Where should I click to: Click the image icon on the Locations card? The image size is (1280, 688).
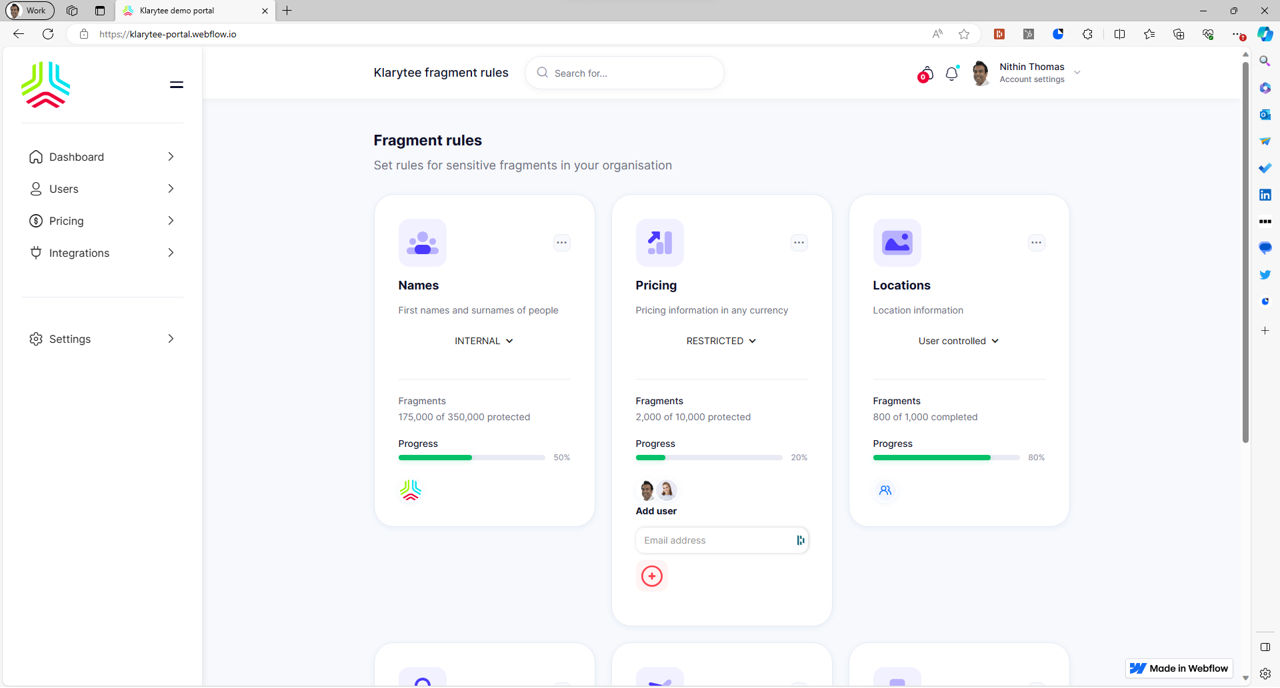click(897, 242)
